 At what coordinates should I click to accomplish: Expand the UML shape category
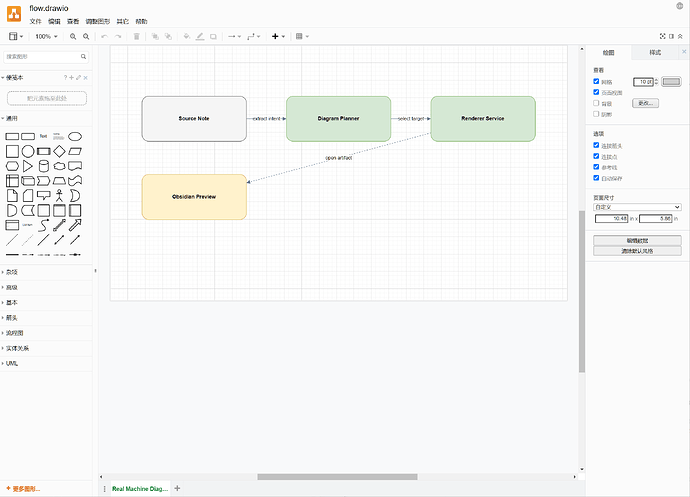pyautogui.click(x=46, y=363)
